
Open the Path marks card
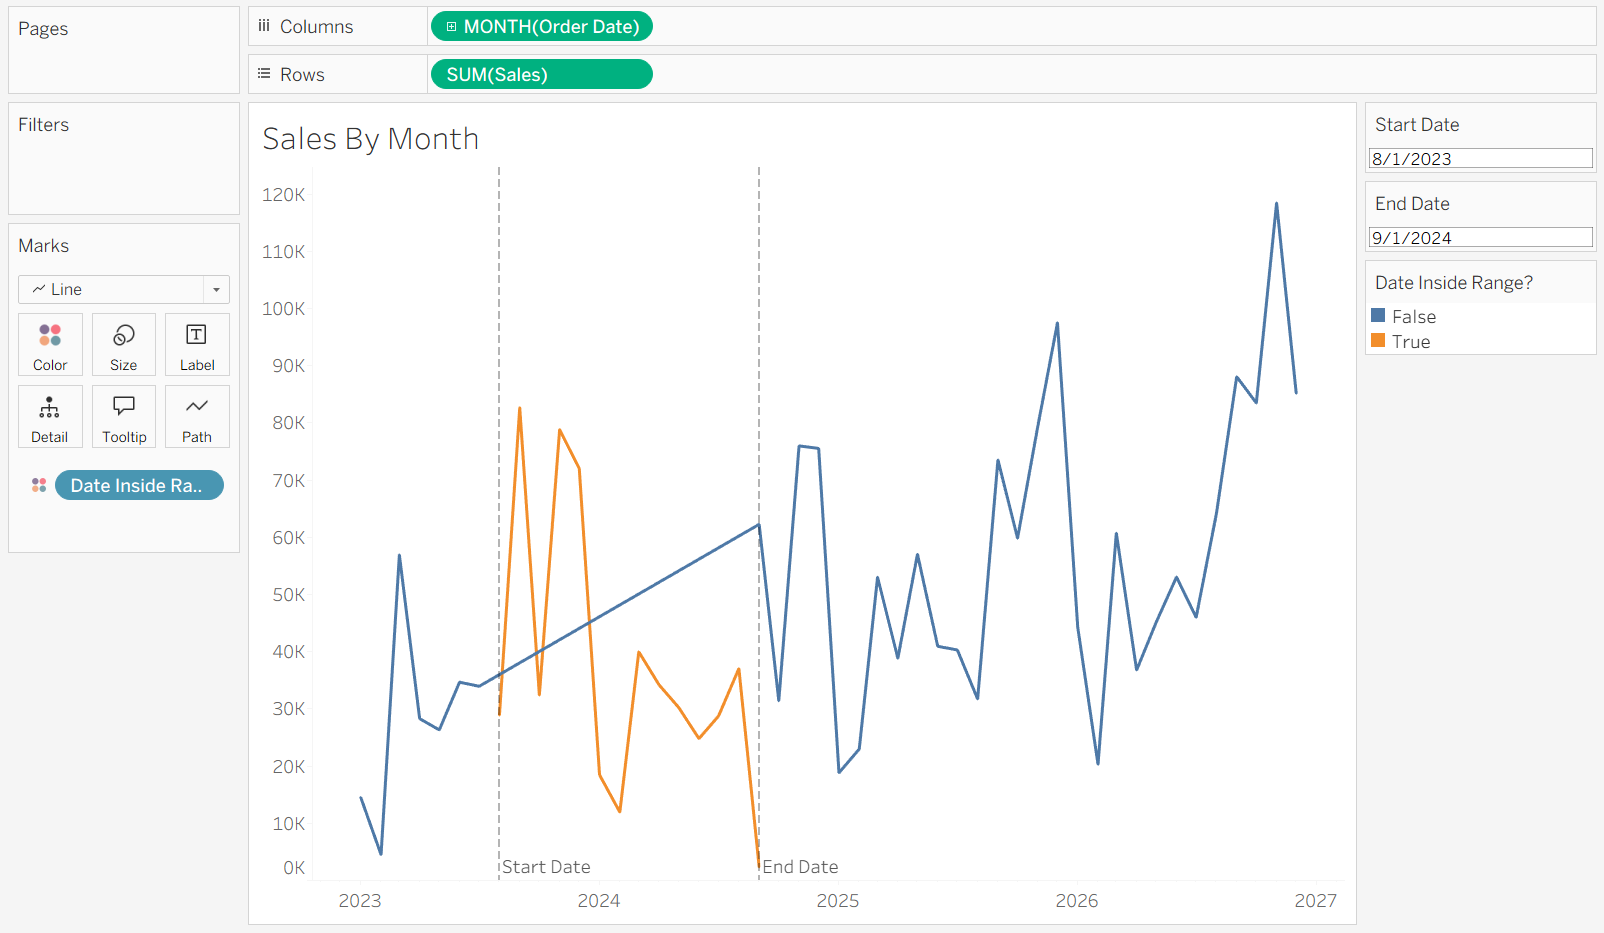tap(197, 416)
